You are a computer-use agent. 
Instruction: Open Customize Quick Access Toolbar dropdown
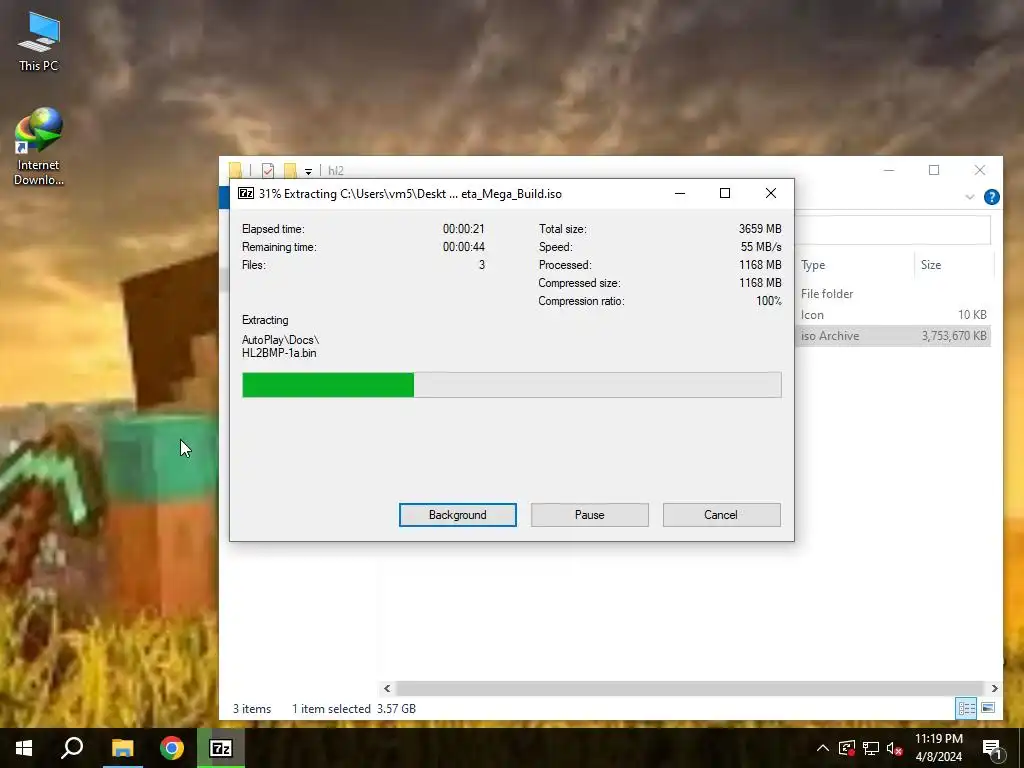point(308,171)
